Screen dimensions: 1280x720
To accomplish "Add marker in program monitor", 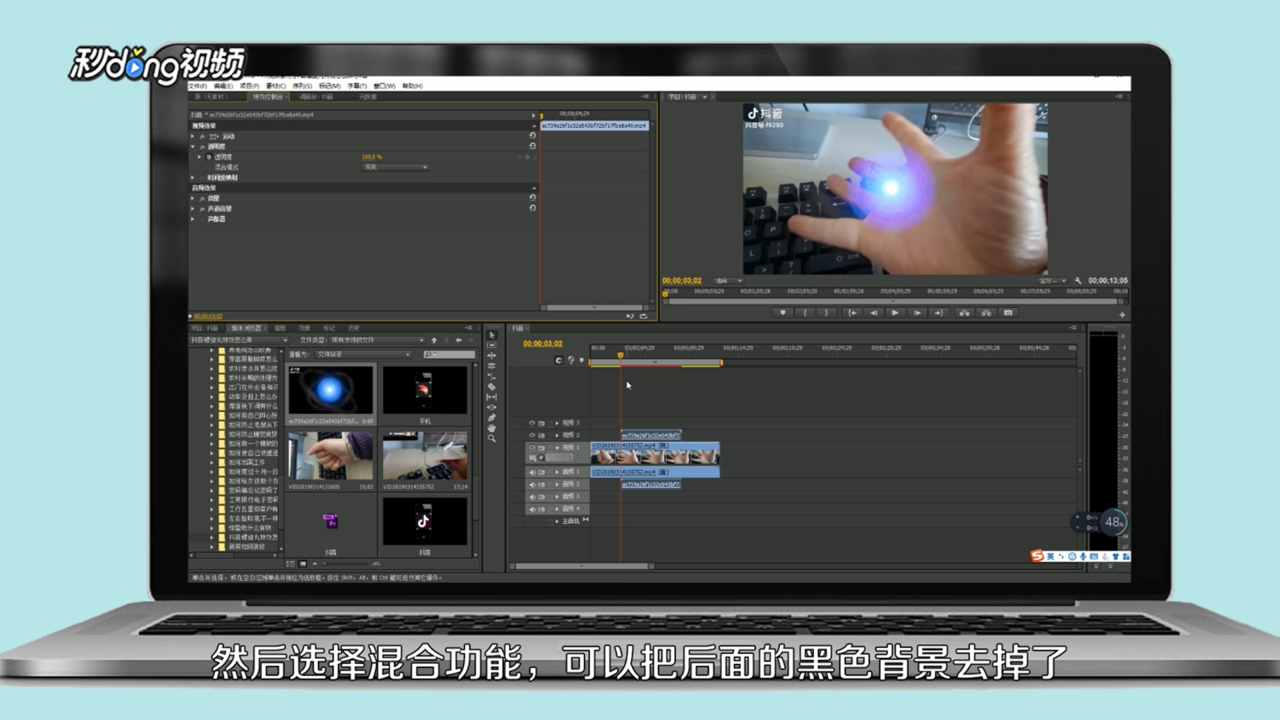I will pos(783,313).
